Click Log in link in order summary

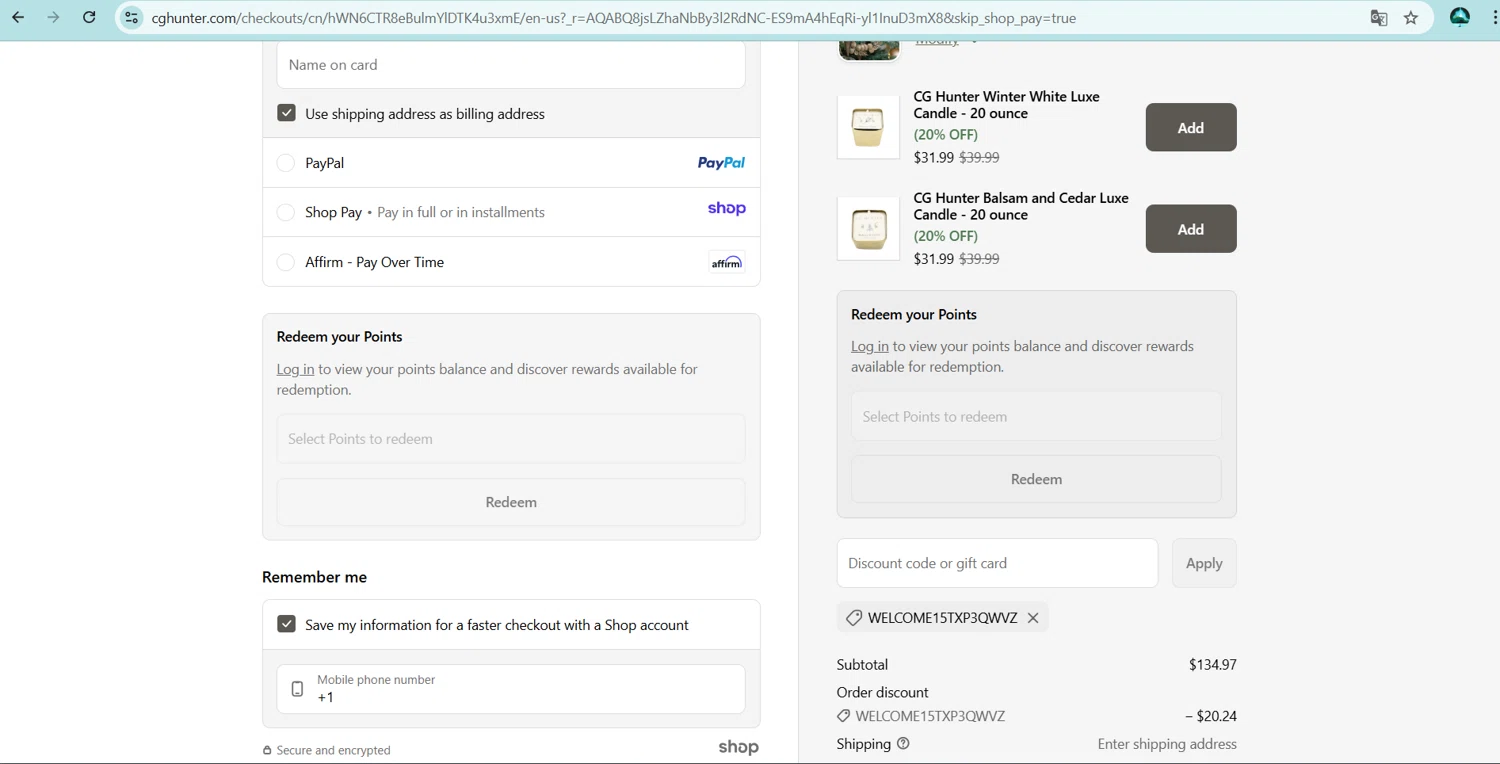click(x=869, y=346)
